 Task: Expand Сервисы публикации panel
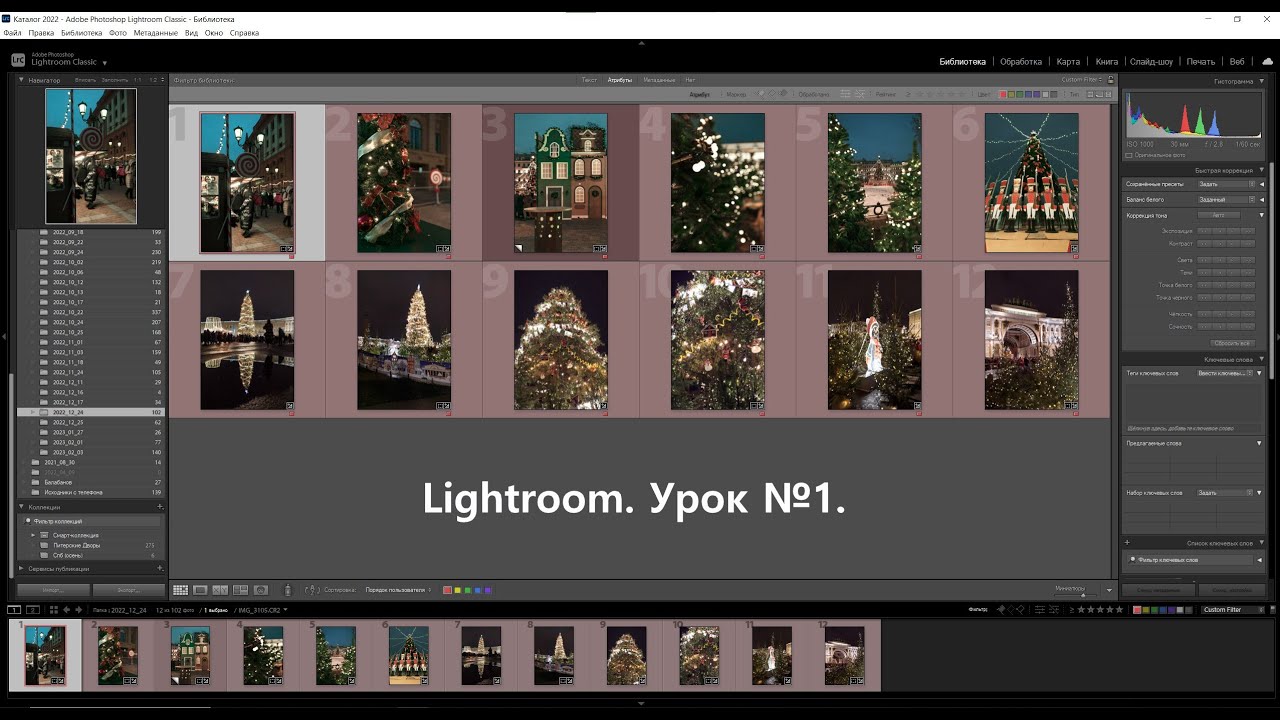22,568
